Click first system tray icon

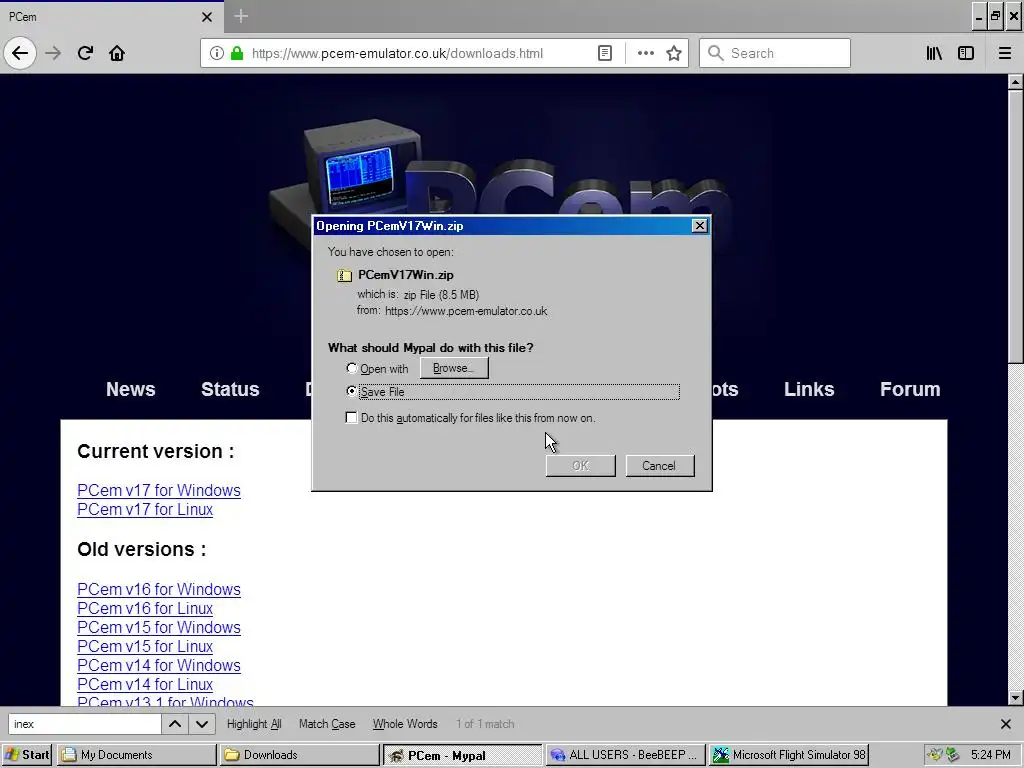coord(935,754)
